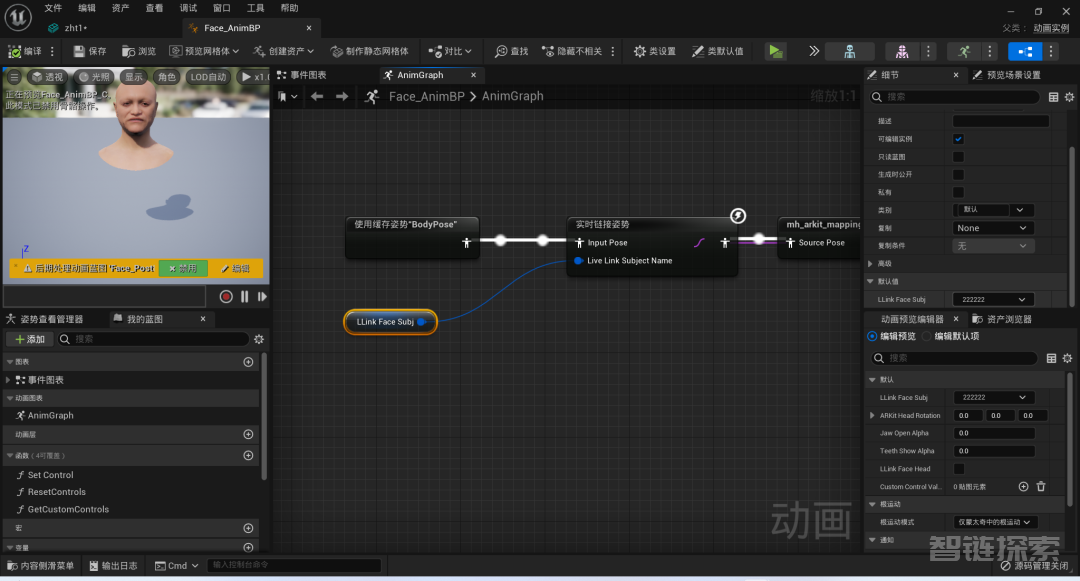The width and height of the screenshot is (1080, 581).
Task: Click the back arrow in graph navigation
Action: click(x=317, y=96)
